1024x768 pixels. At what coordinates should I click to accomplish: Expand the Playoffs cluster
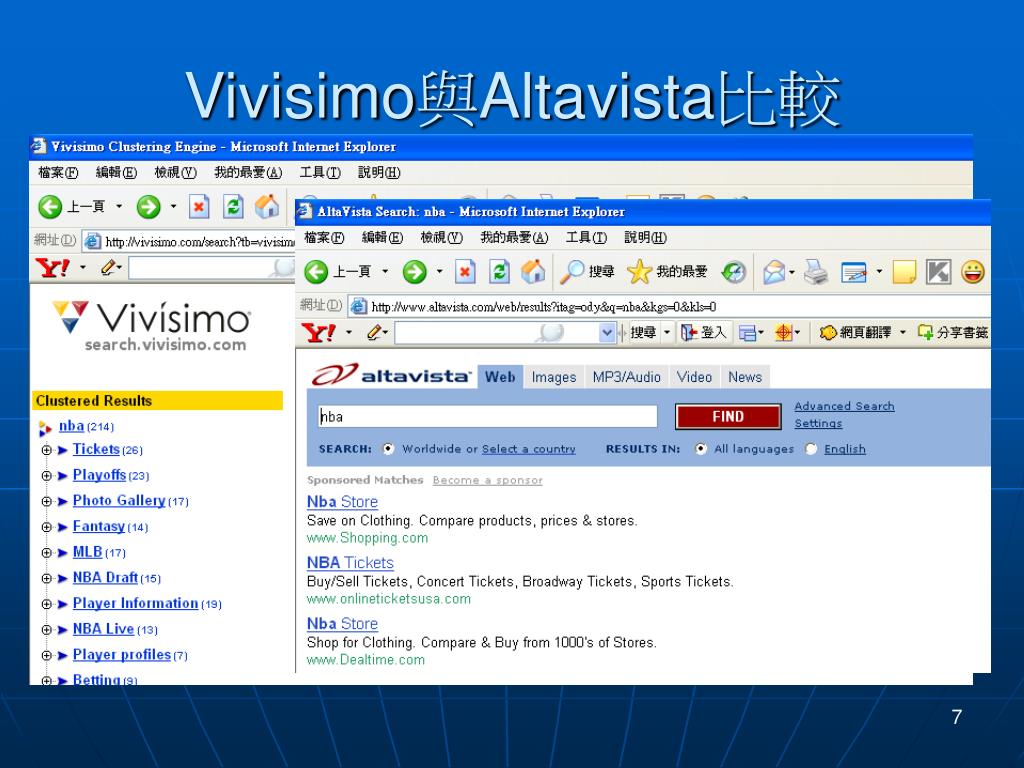coord(46,475)
